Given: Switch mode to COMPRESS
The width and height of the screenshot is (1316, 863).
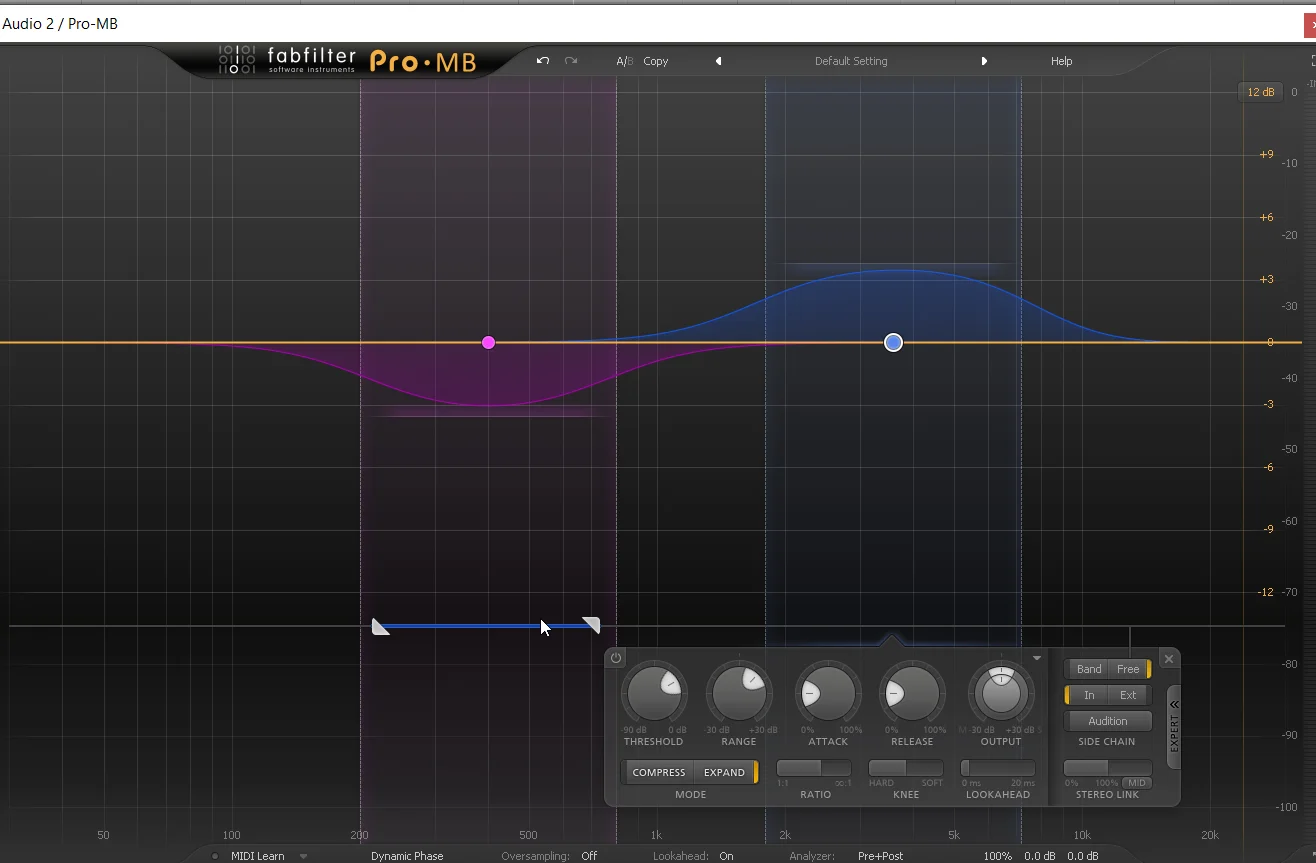Looking at the screenshot, I should (659, 772).
